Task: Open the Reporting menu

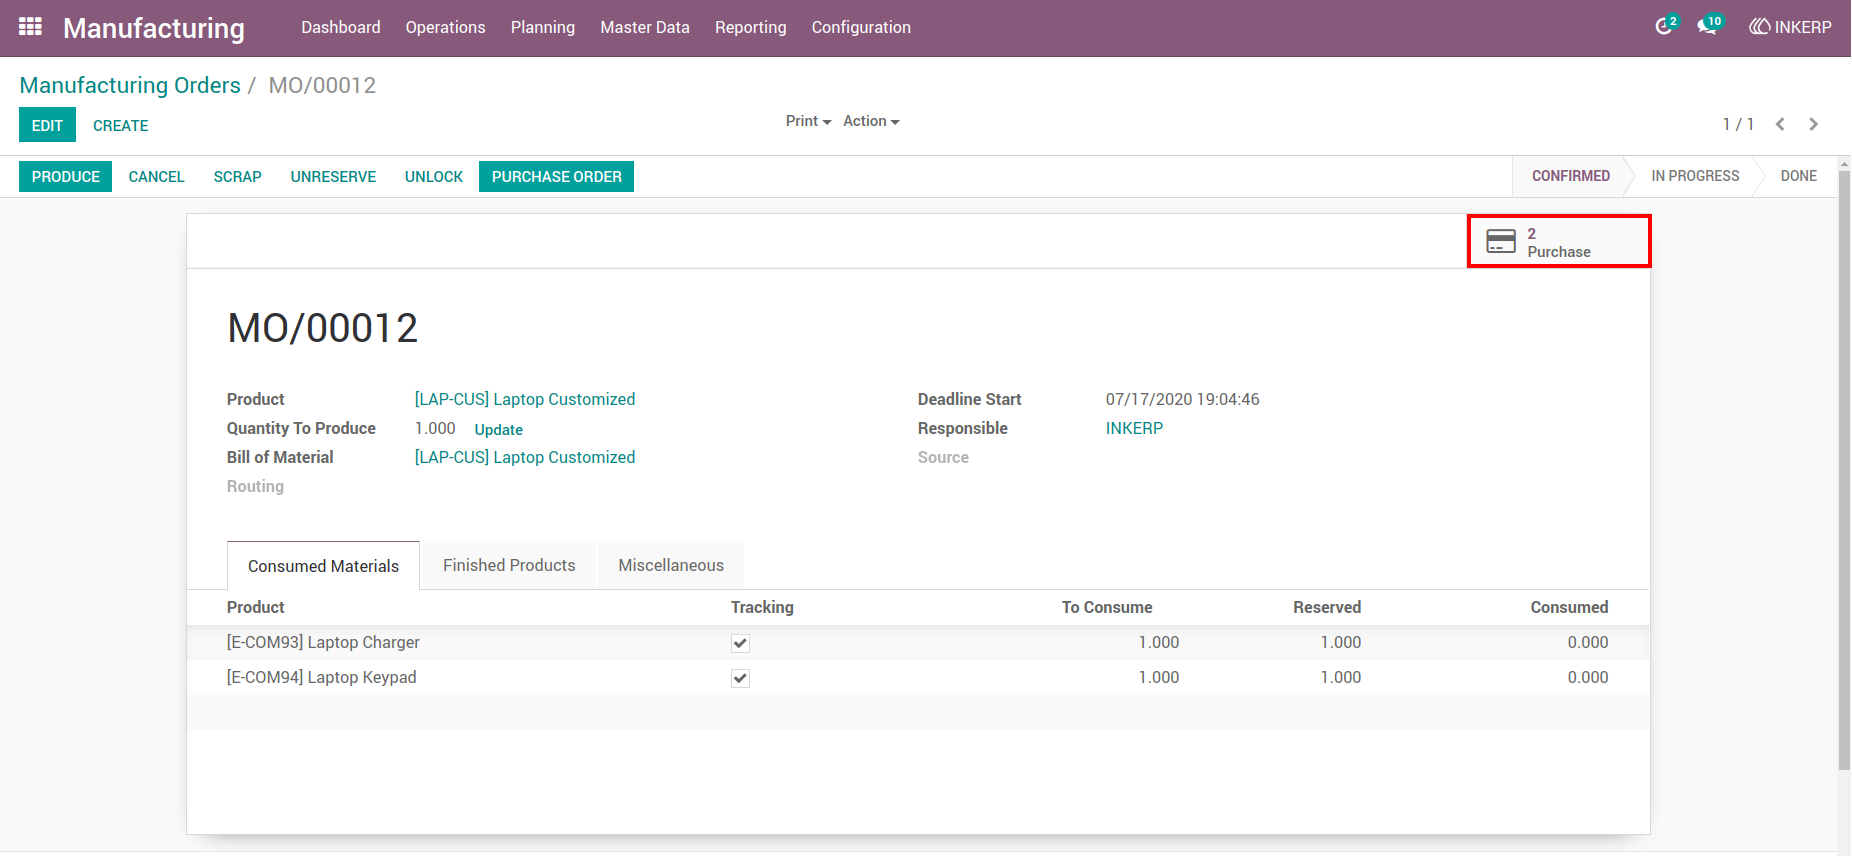Action: pos(751,27)
